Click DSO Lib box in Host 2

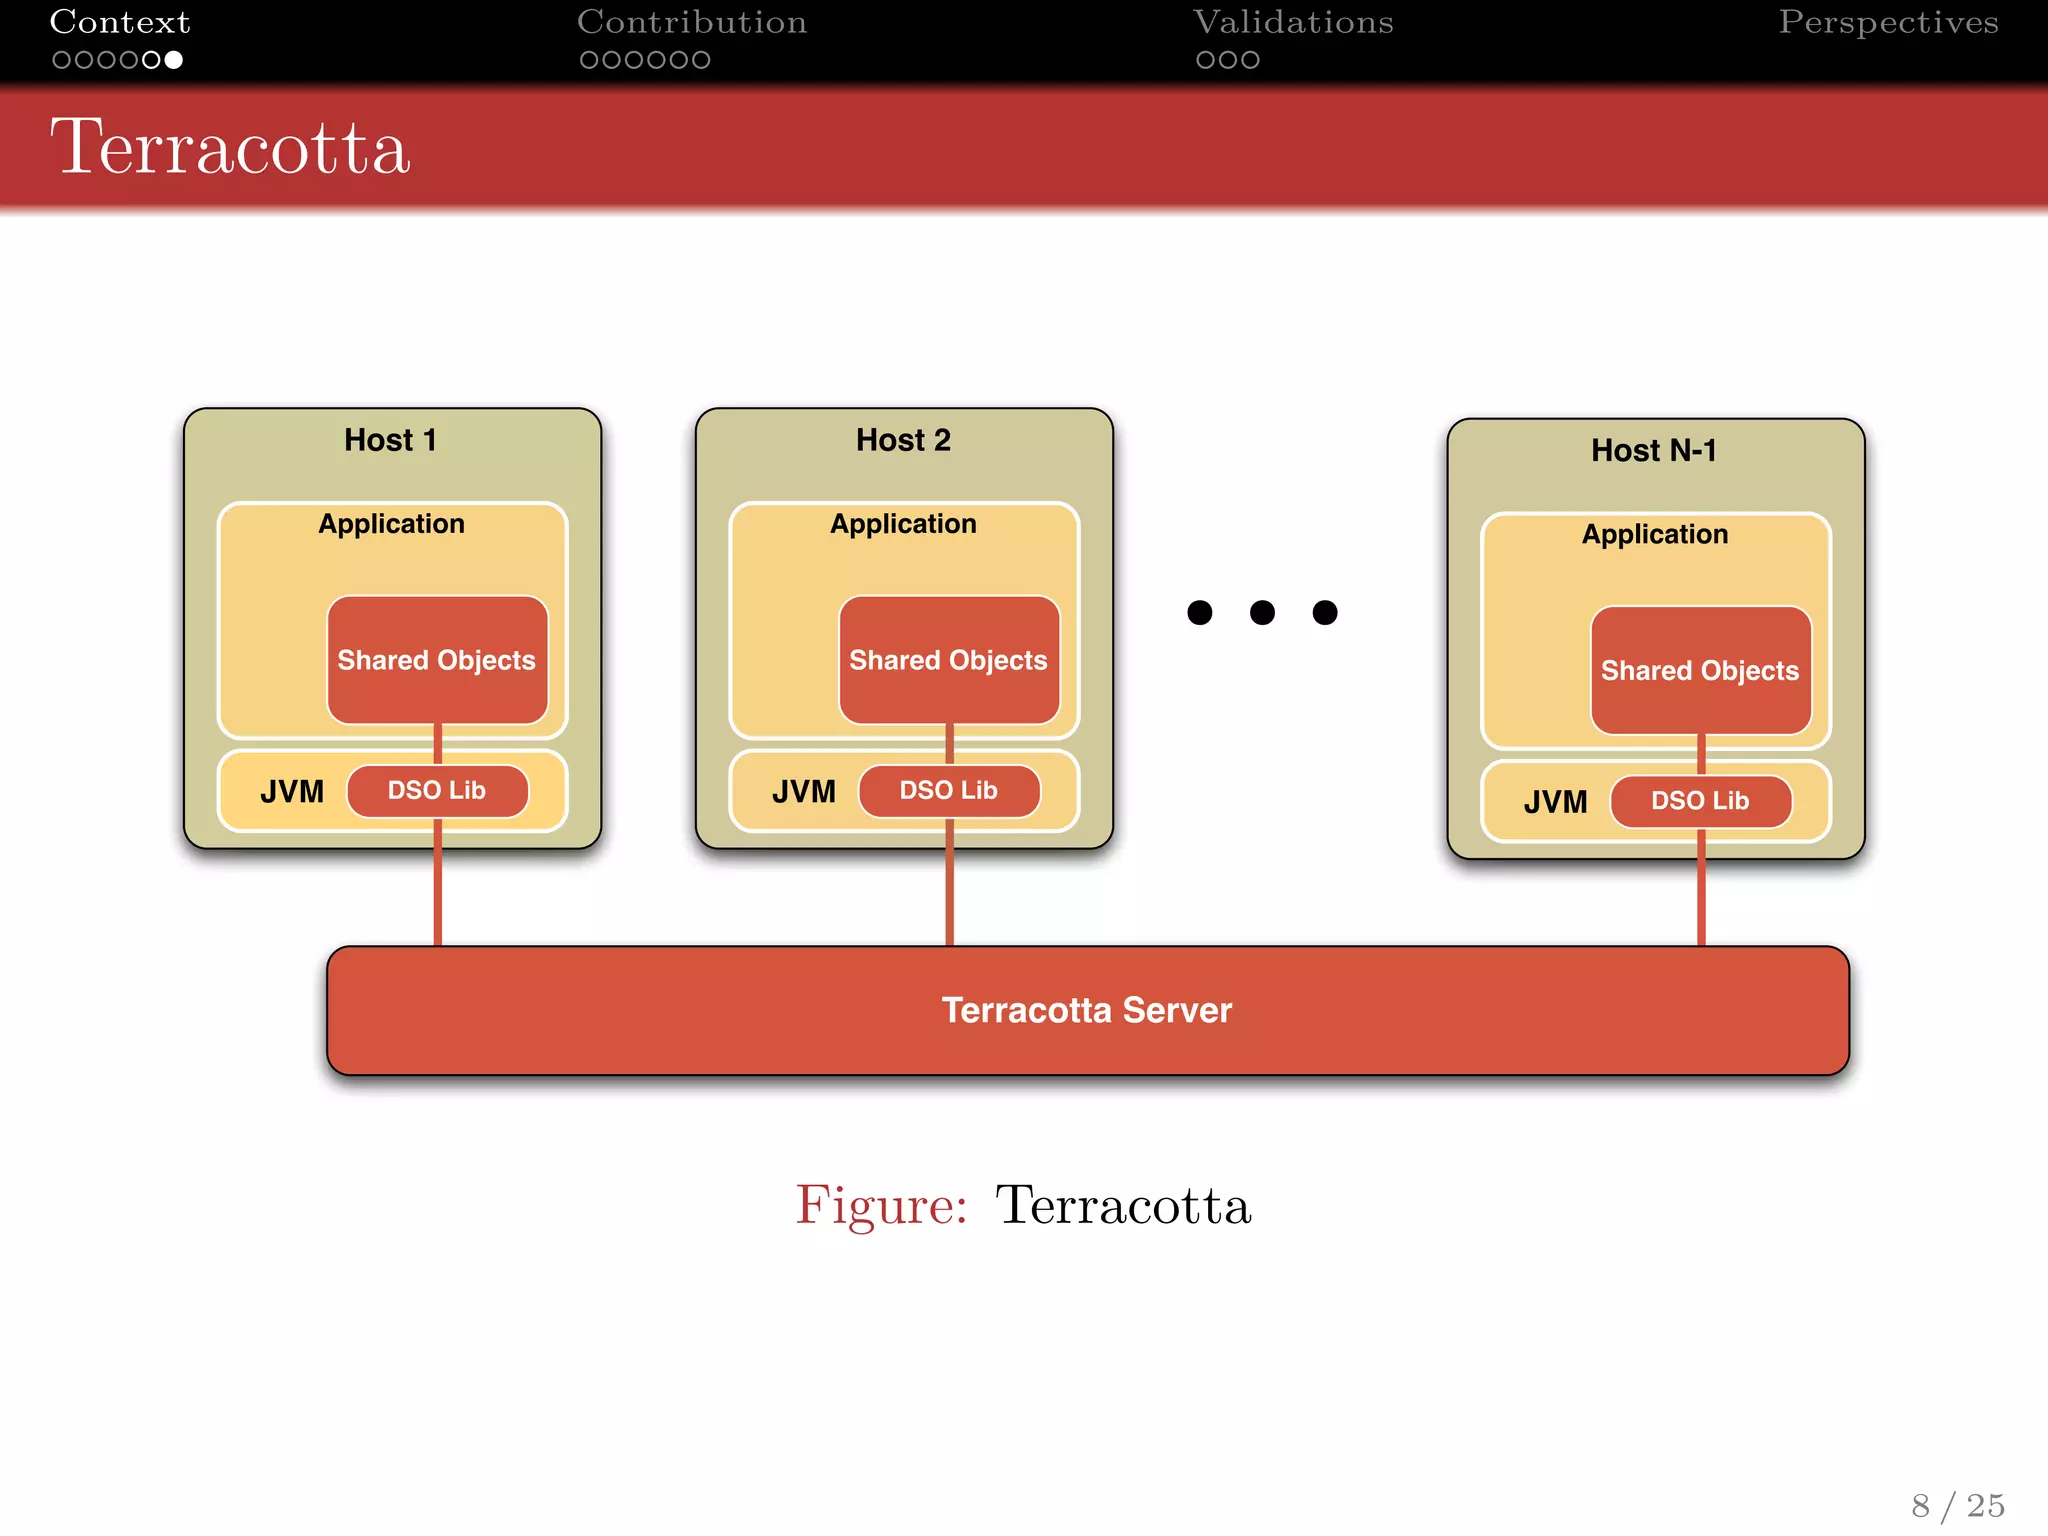(x=949, y=791)
